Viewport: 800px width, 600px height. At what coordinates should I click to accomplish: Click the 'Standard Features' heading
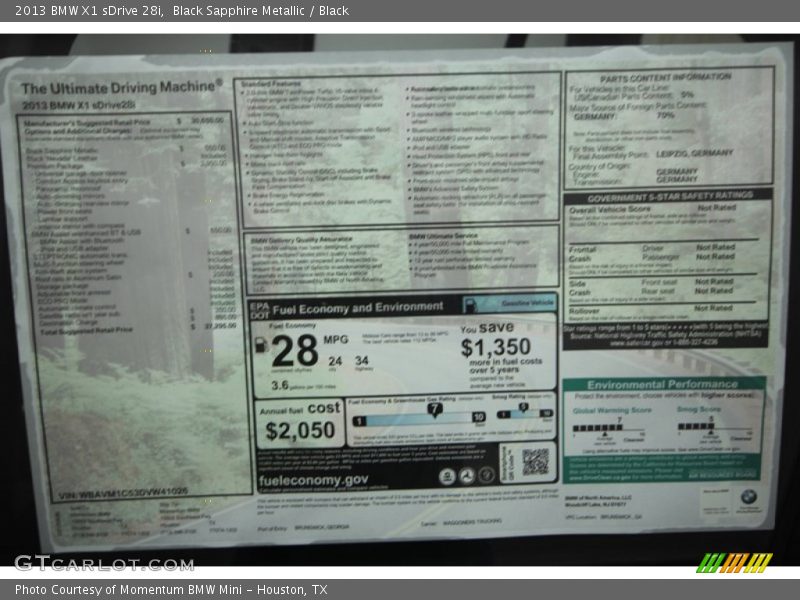click(x=270, y=83)
